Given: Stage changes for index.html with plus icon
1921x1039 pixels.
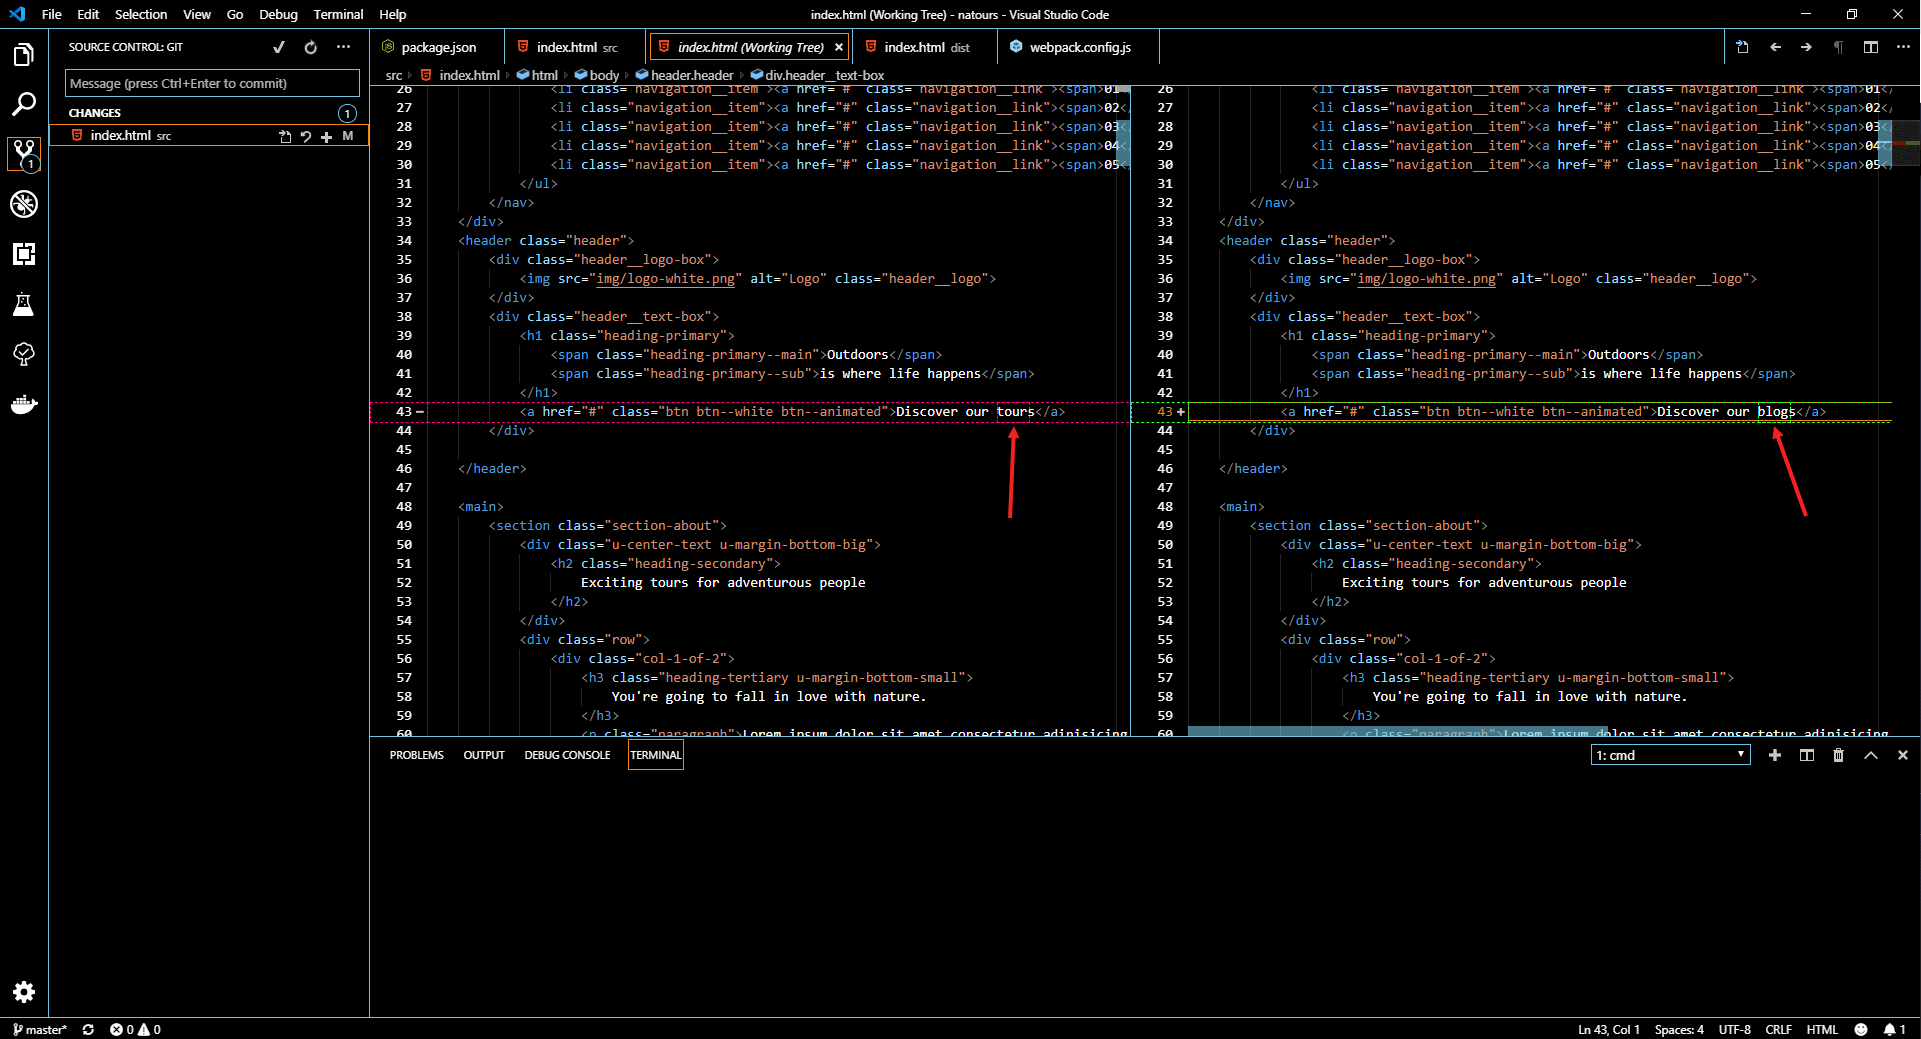Looking at the screenshot, I should click(326, 136).
